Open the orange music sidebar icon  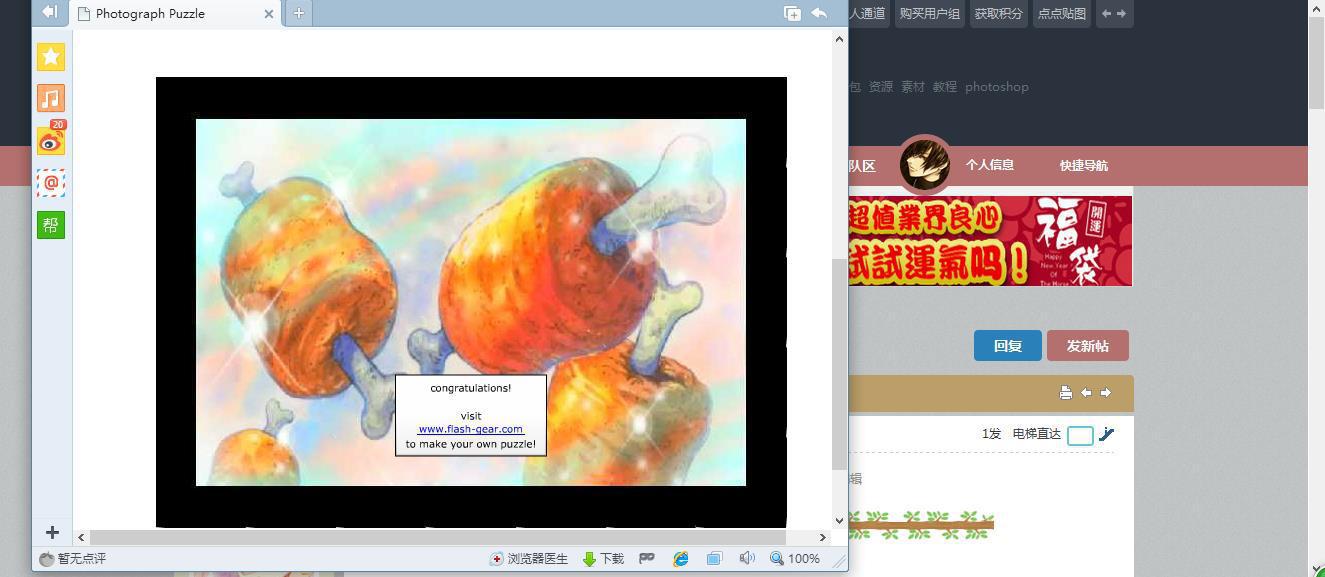(51, 98)
